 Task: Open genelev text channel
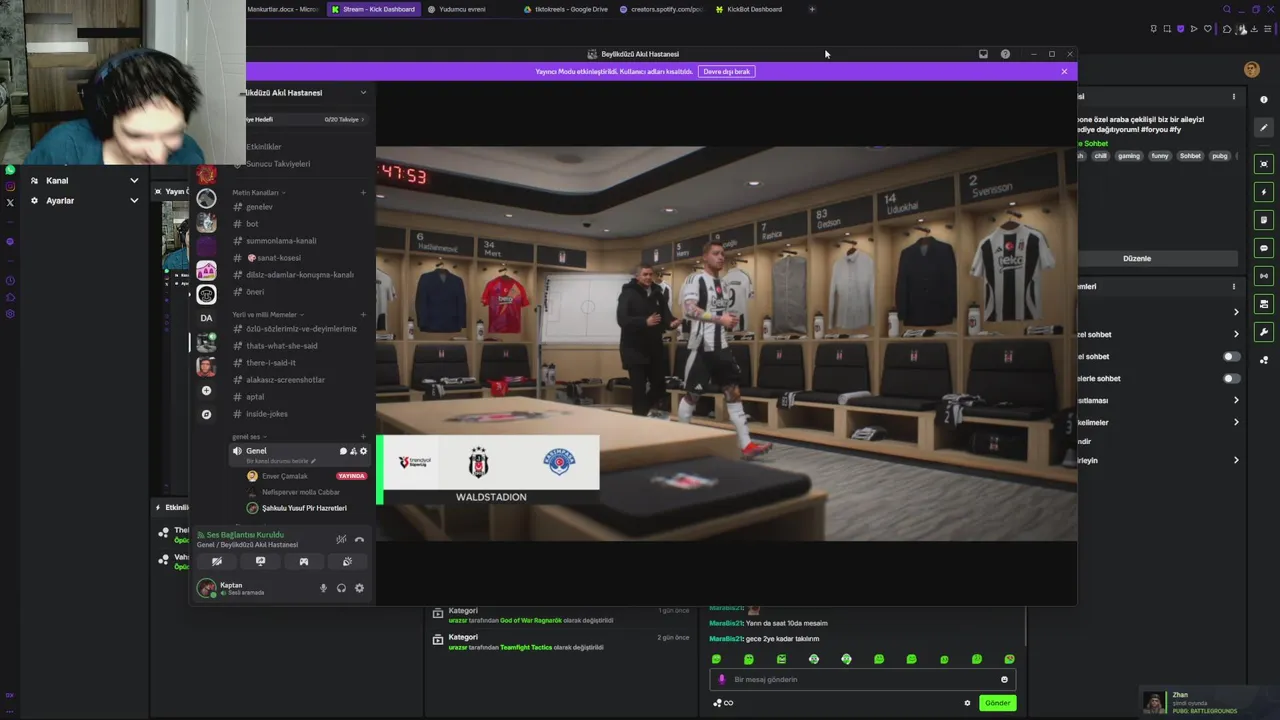point(259,207)
